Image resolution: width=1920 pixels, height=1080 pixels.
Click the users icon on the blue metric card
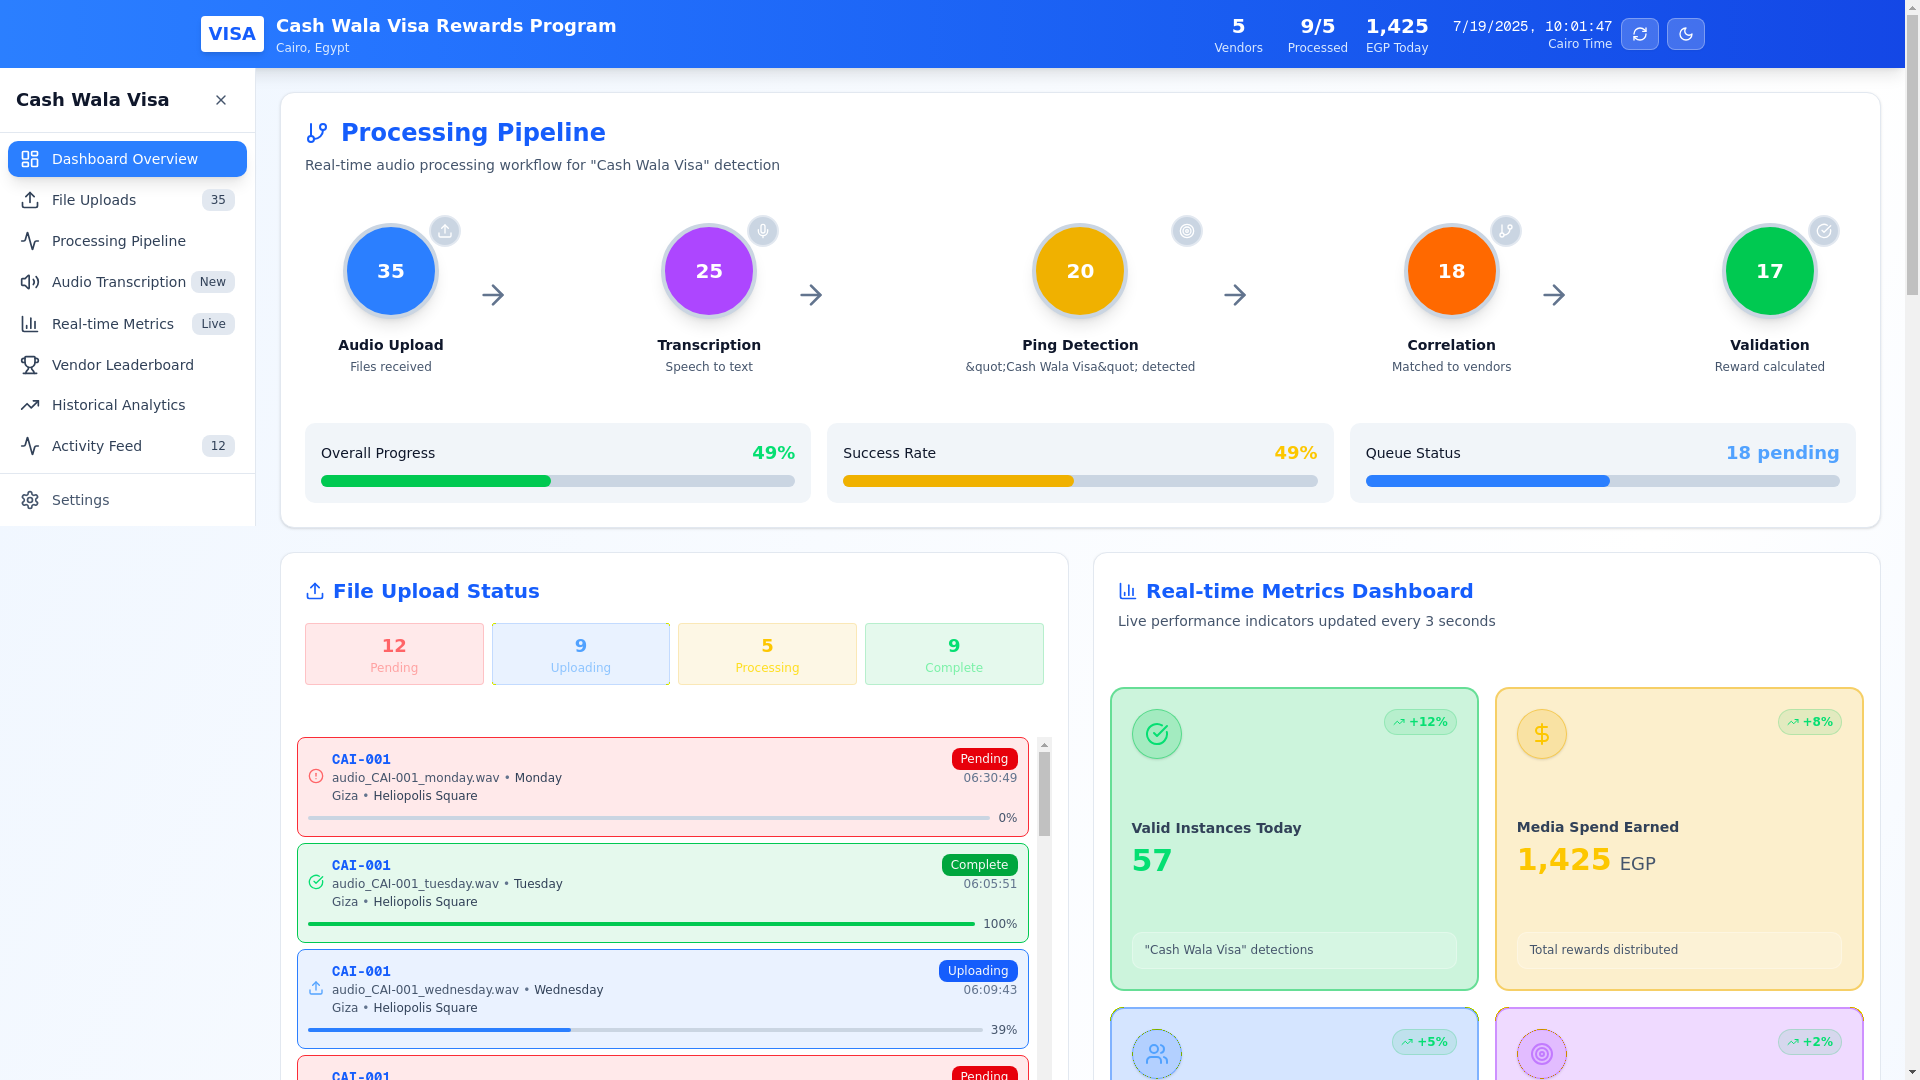pos(1157,1054)
